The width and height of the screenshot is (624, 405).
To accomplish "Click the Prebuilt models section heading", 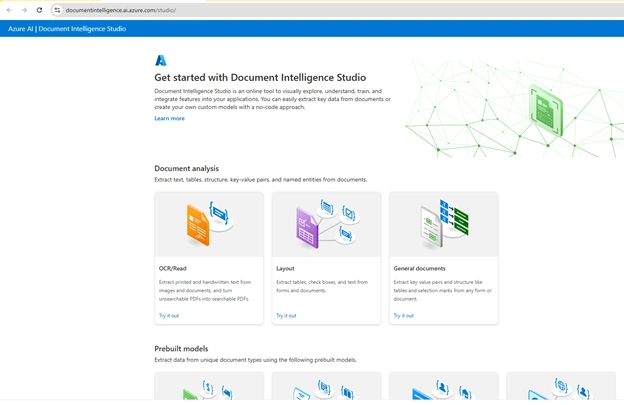I will (181, 349).
